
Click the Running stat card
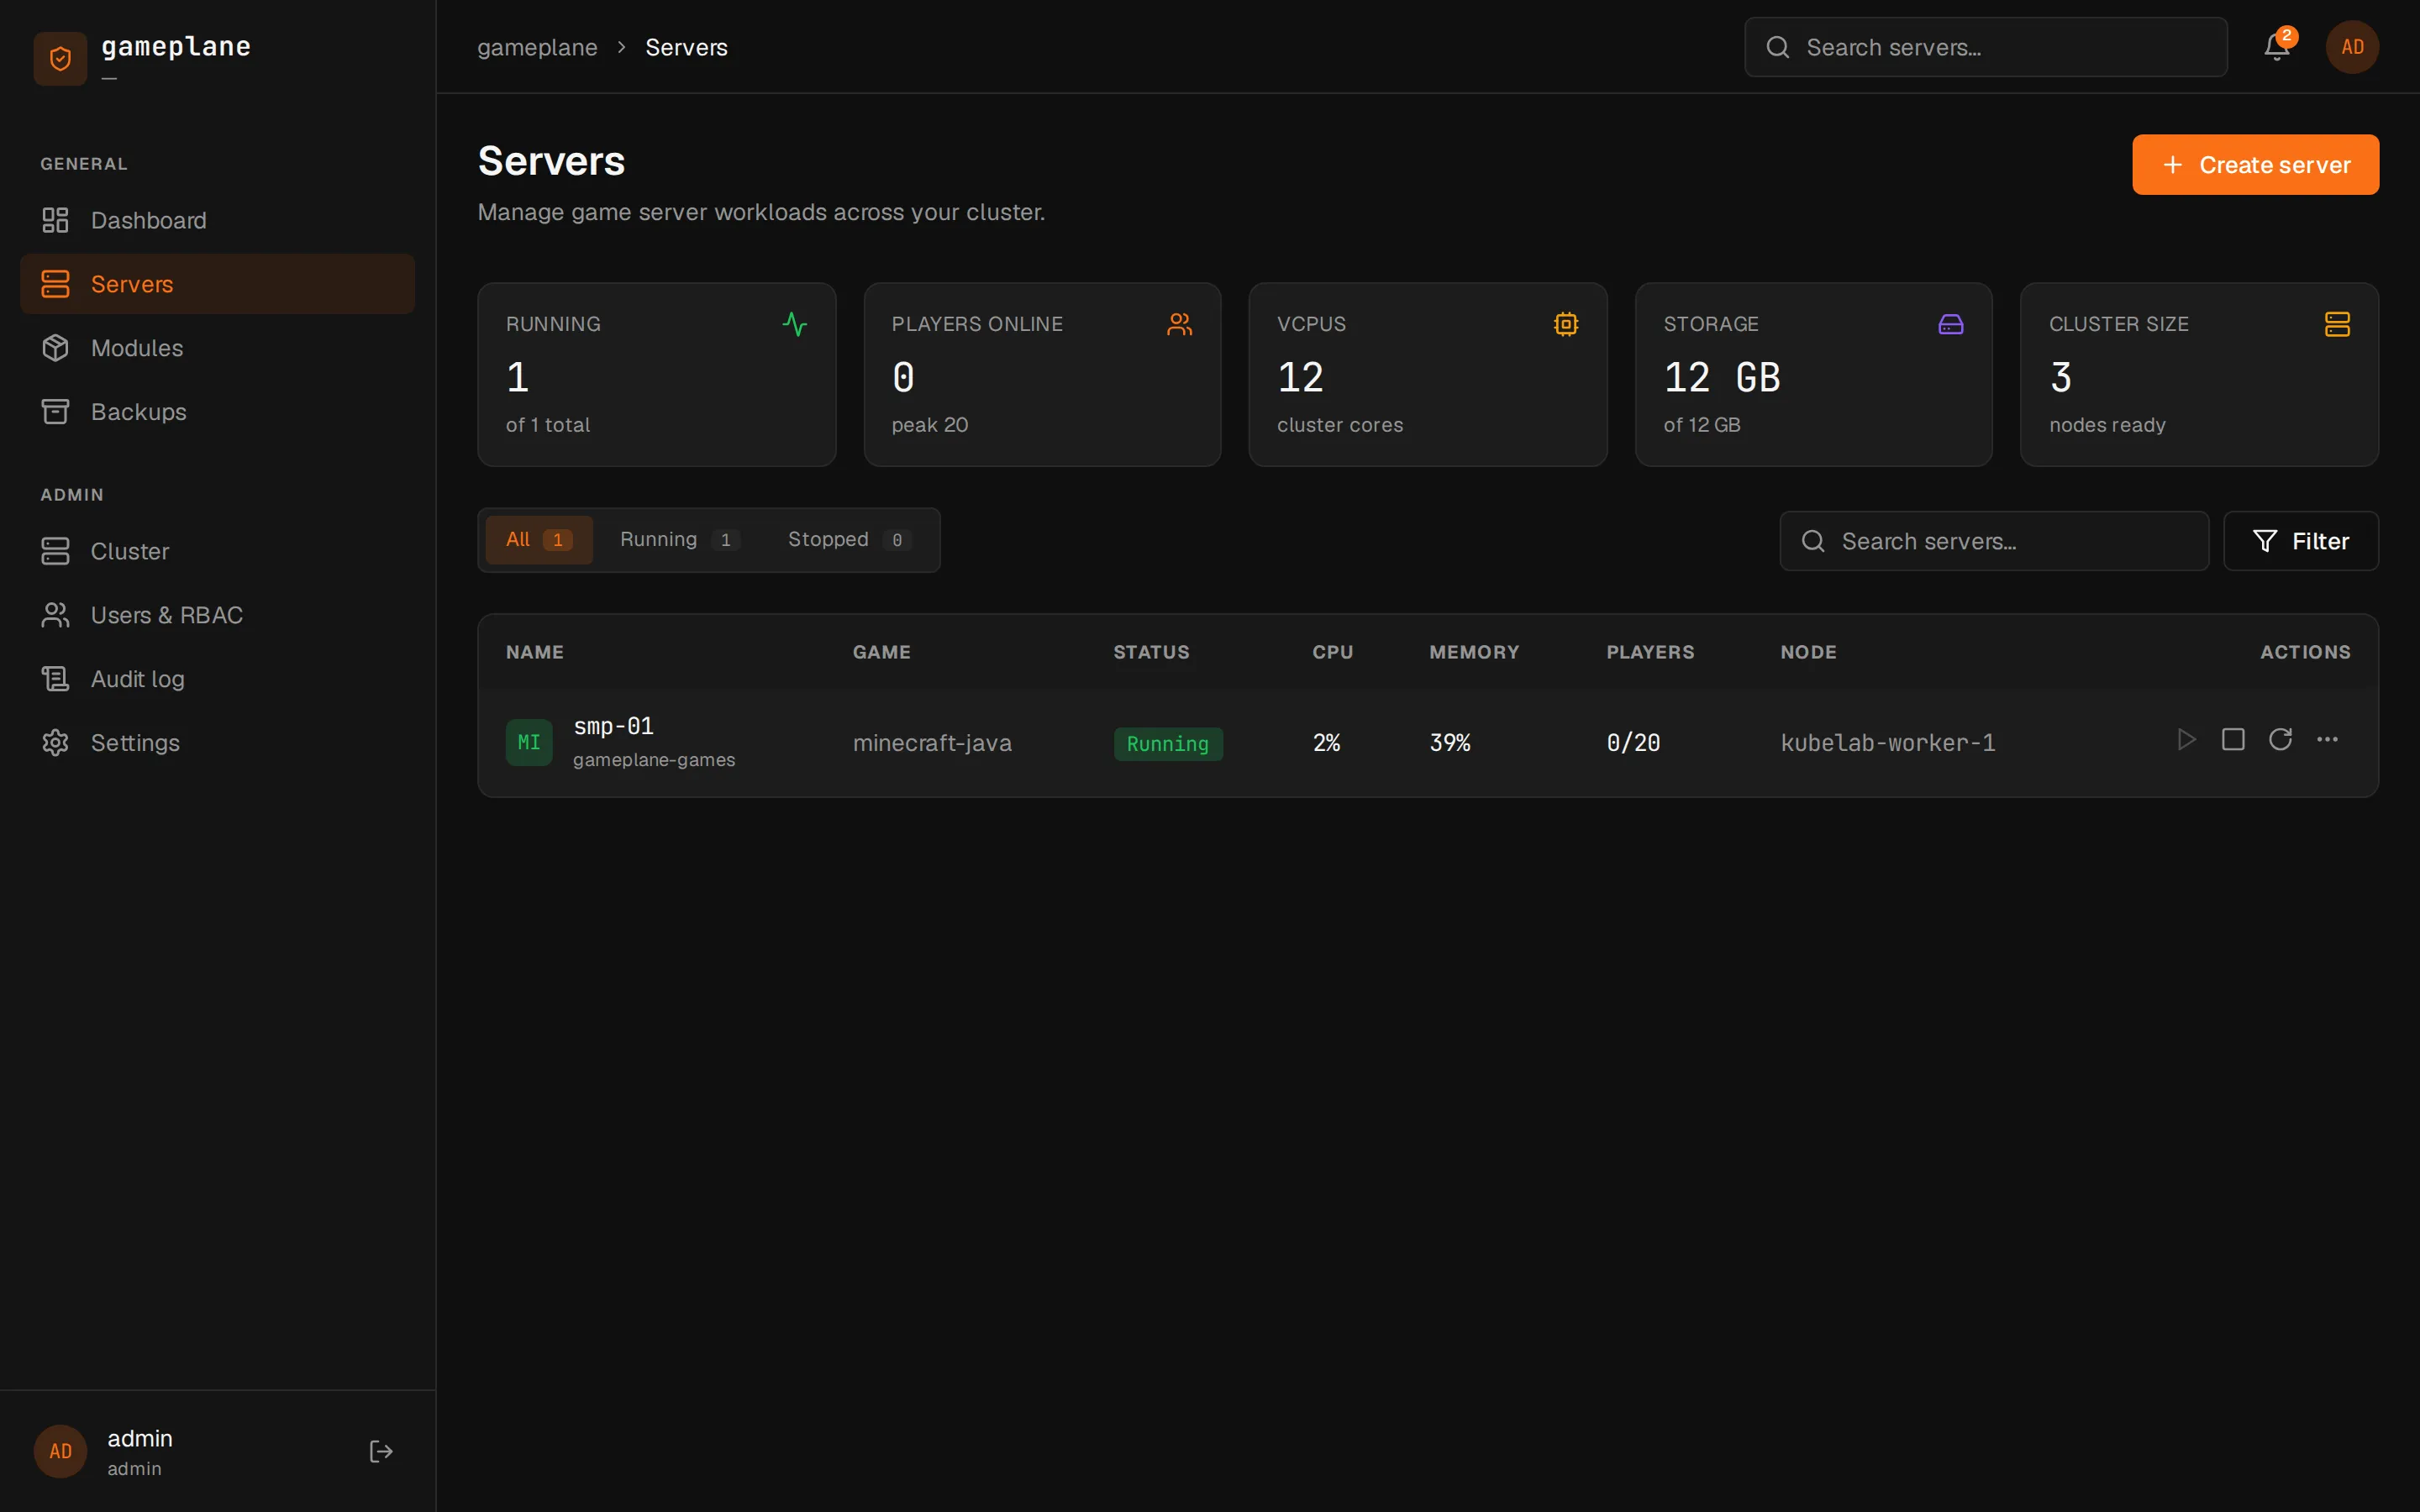(x=656, y=374)
